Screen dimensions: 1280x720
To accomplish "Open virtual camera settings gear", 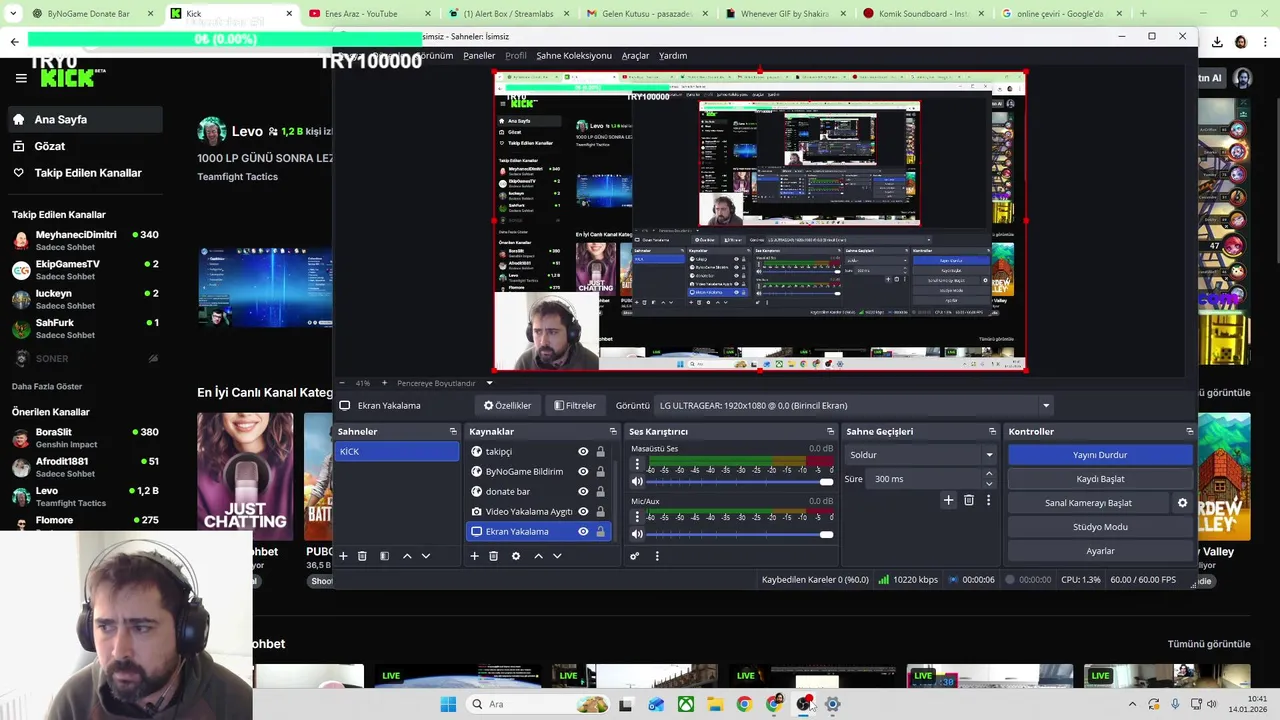I will coord(1182,503).
